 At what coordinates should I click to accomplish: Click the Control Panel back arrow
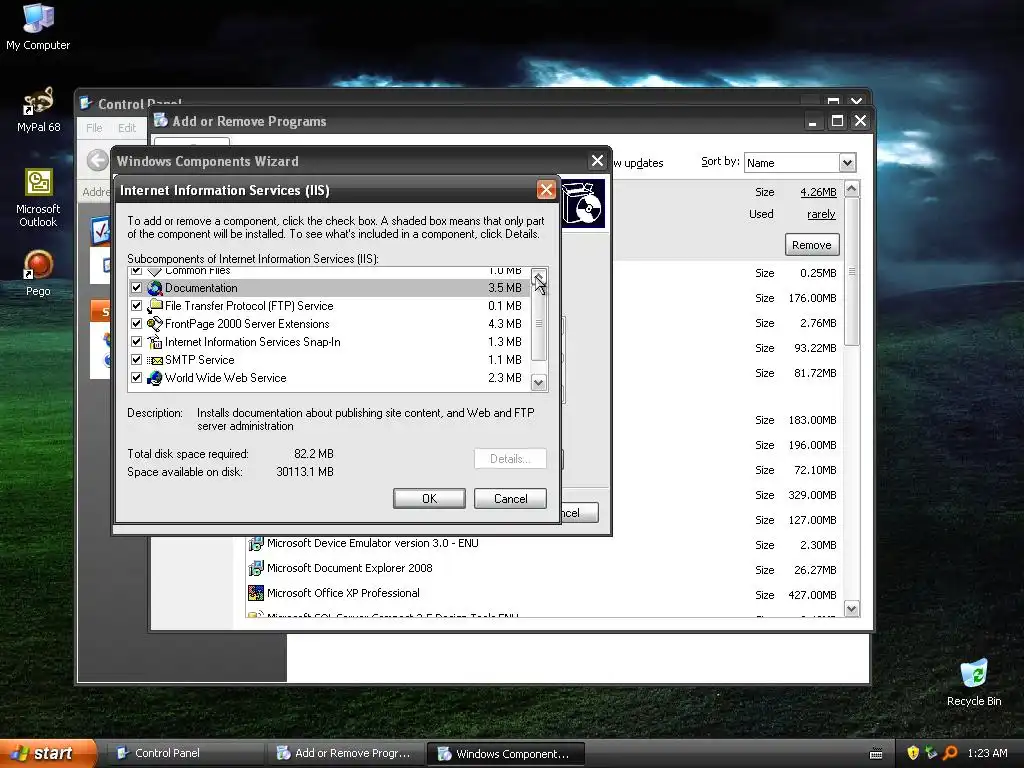97,160
